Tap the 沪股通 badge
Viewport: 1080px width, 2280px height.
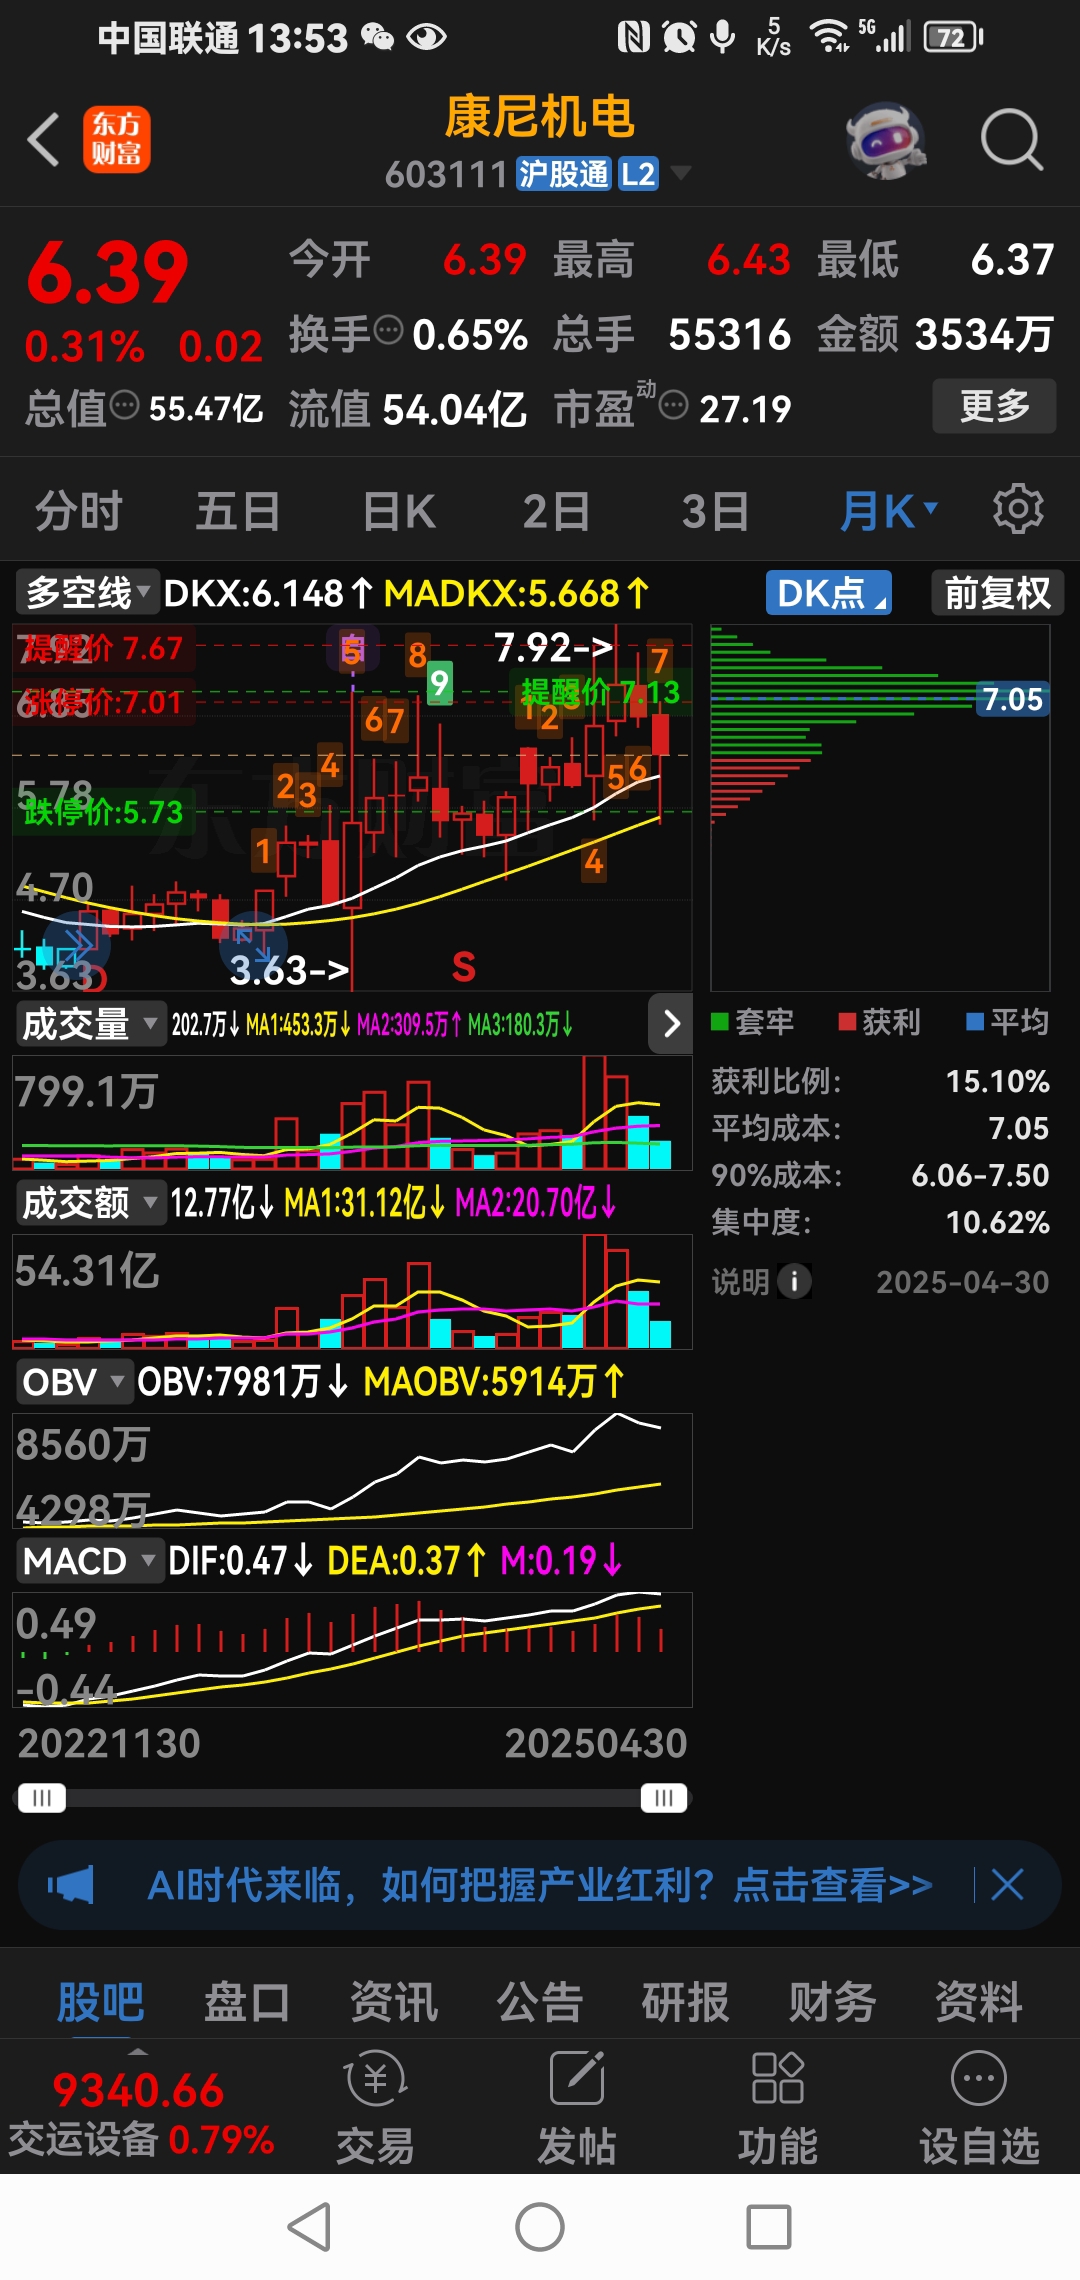[563, 174]
